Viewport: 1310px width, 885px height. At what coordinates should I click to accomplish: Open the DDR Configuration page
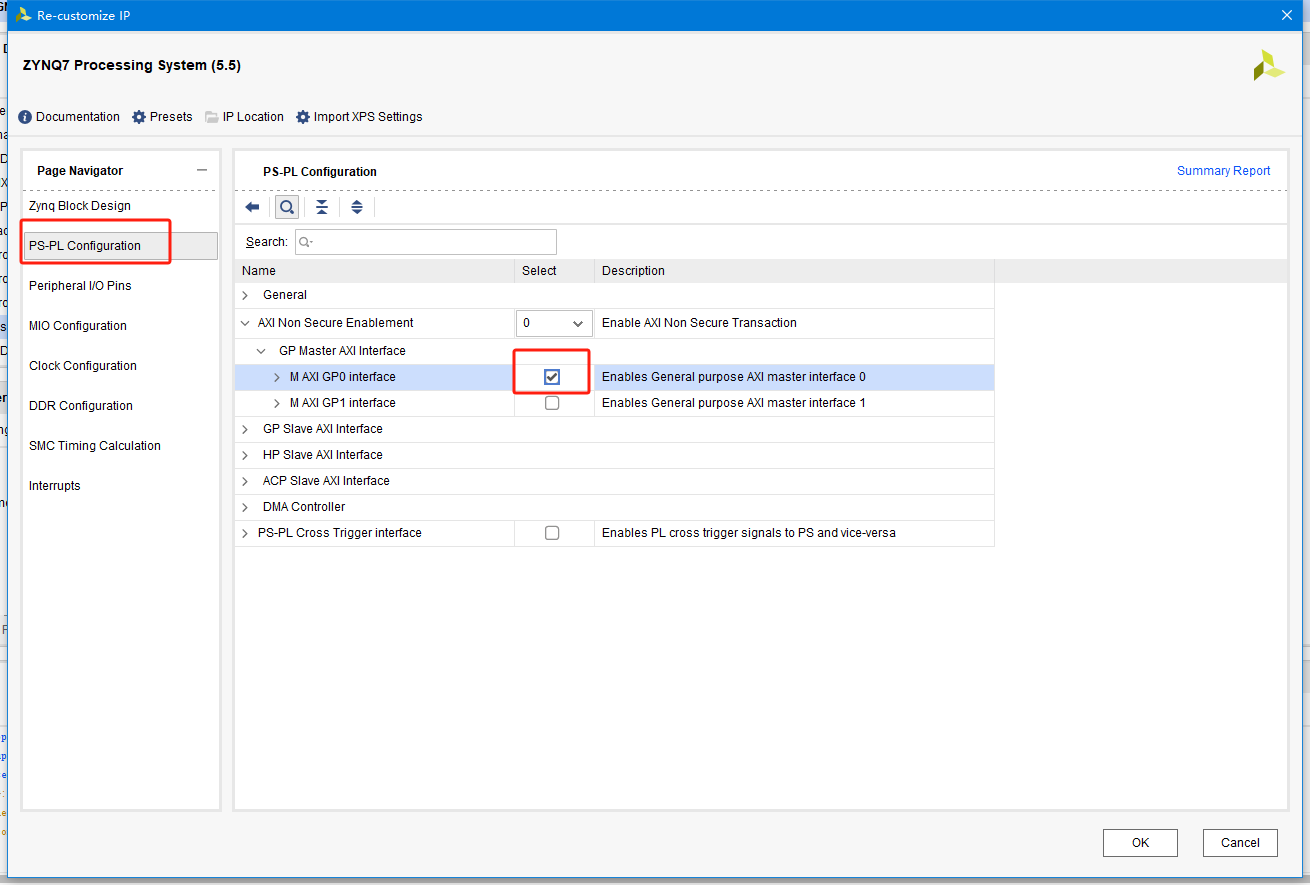click(81, 406)
